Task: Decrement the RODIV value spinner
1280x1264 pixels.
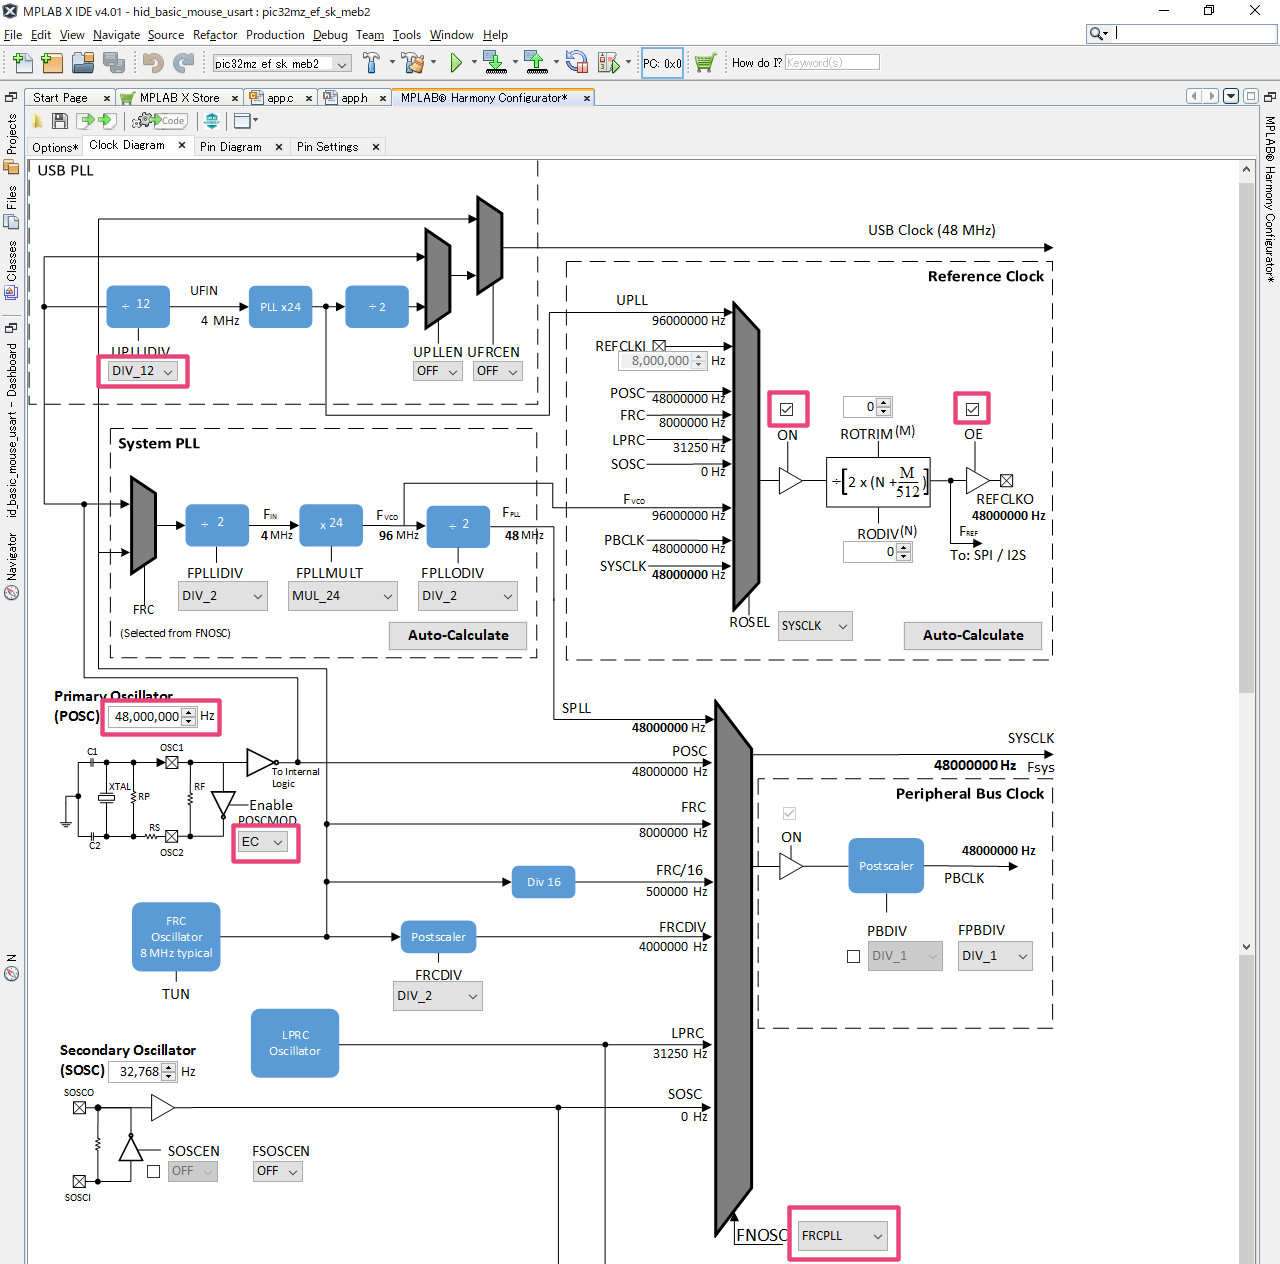Action: tap(904, 557)
